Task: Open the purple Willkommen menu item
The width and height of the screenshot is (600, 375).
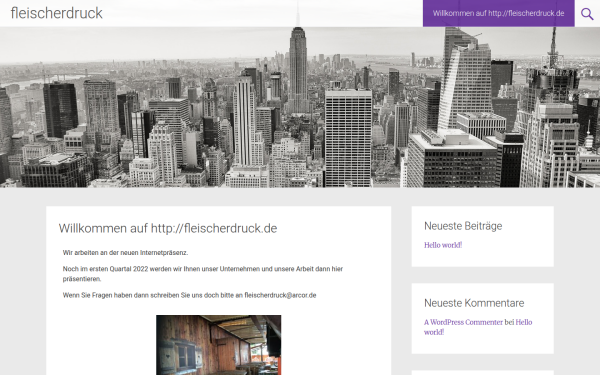Action: click(x=498, y=13)
